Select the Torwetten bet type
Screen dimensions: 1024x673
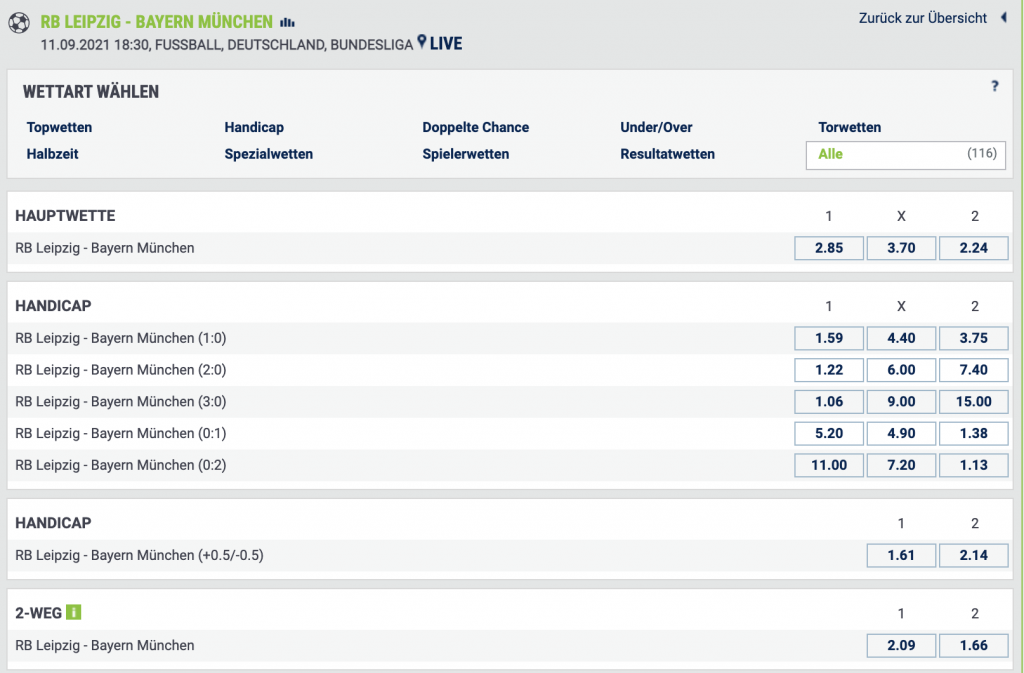(850, 127)
